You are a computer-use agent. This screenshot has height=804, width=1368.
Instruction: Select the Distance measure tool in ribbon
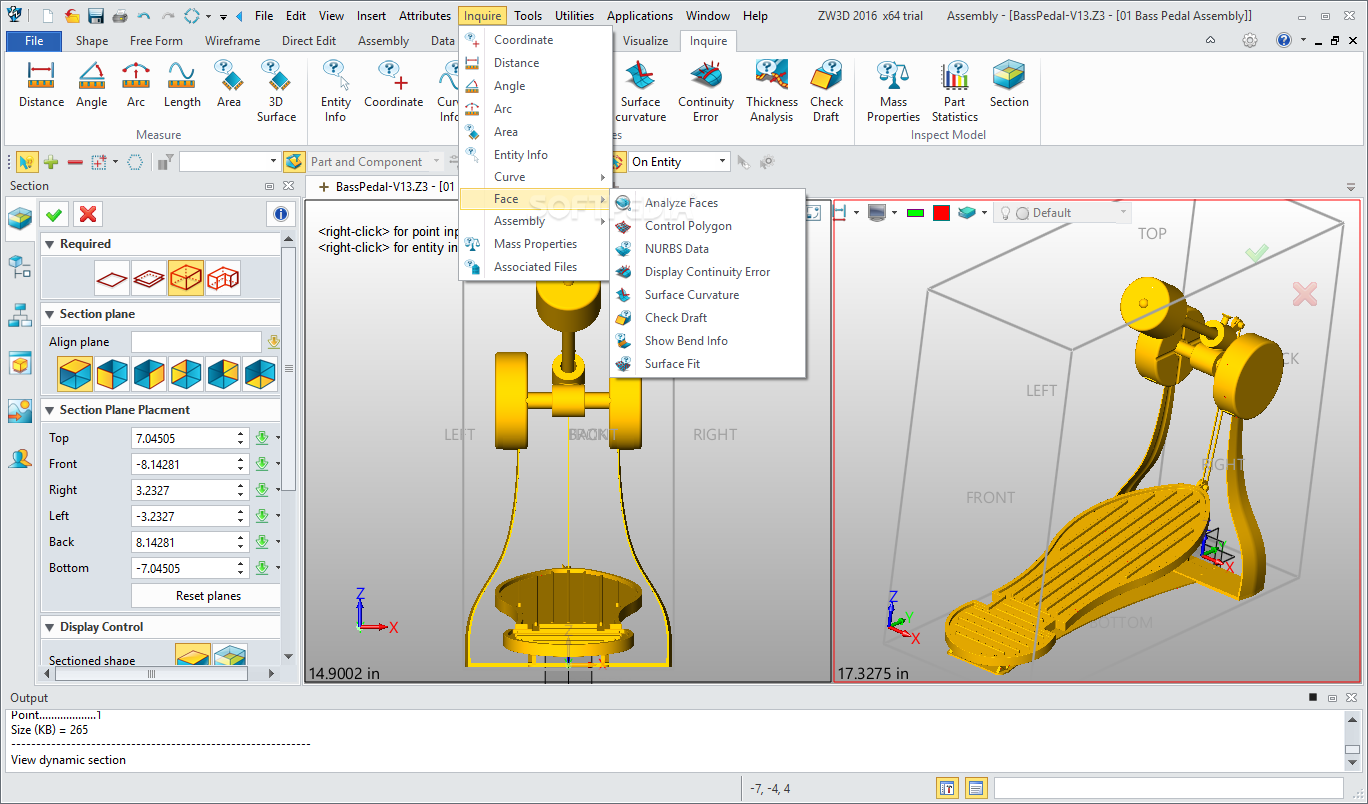41,84
